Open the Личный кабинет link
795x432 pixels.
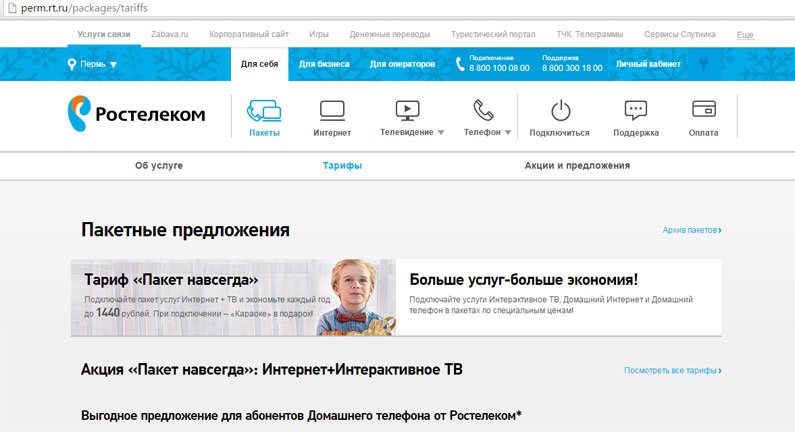648,64
